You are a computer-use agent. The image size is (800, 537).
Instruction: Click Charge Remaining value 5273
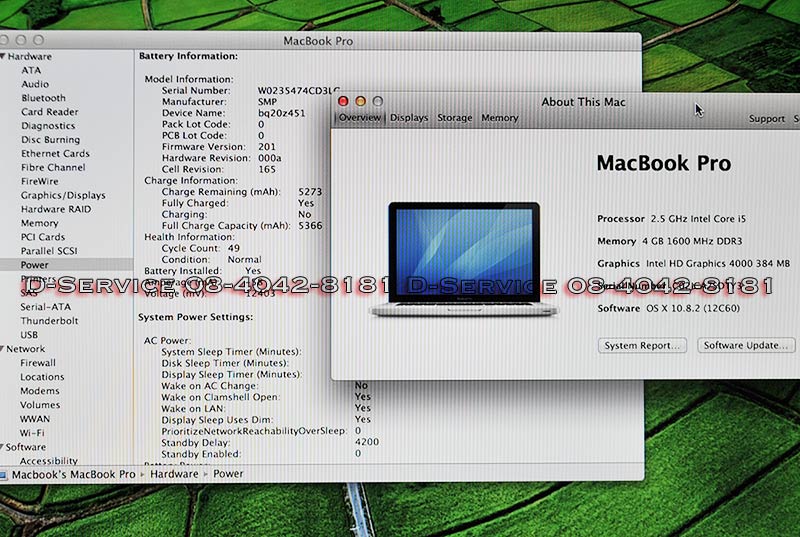pos(310,192)
